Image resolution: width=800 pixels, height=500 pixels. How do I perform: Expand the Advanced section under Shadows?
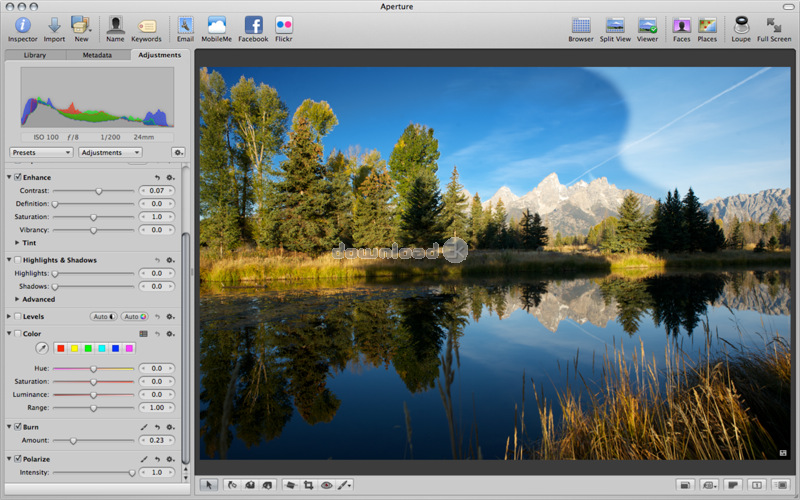[18, 299]
